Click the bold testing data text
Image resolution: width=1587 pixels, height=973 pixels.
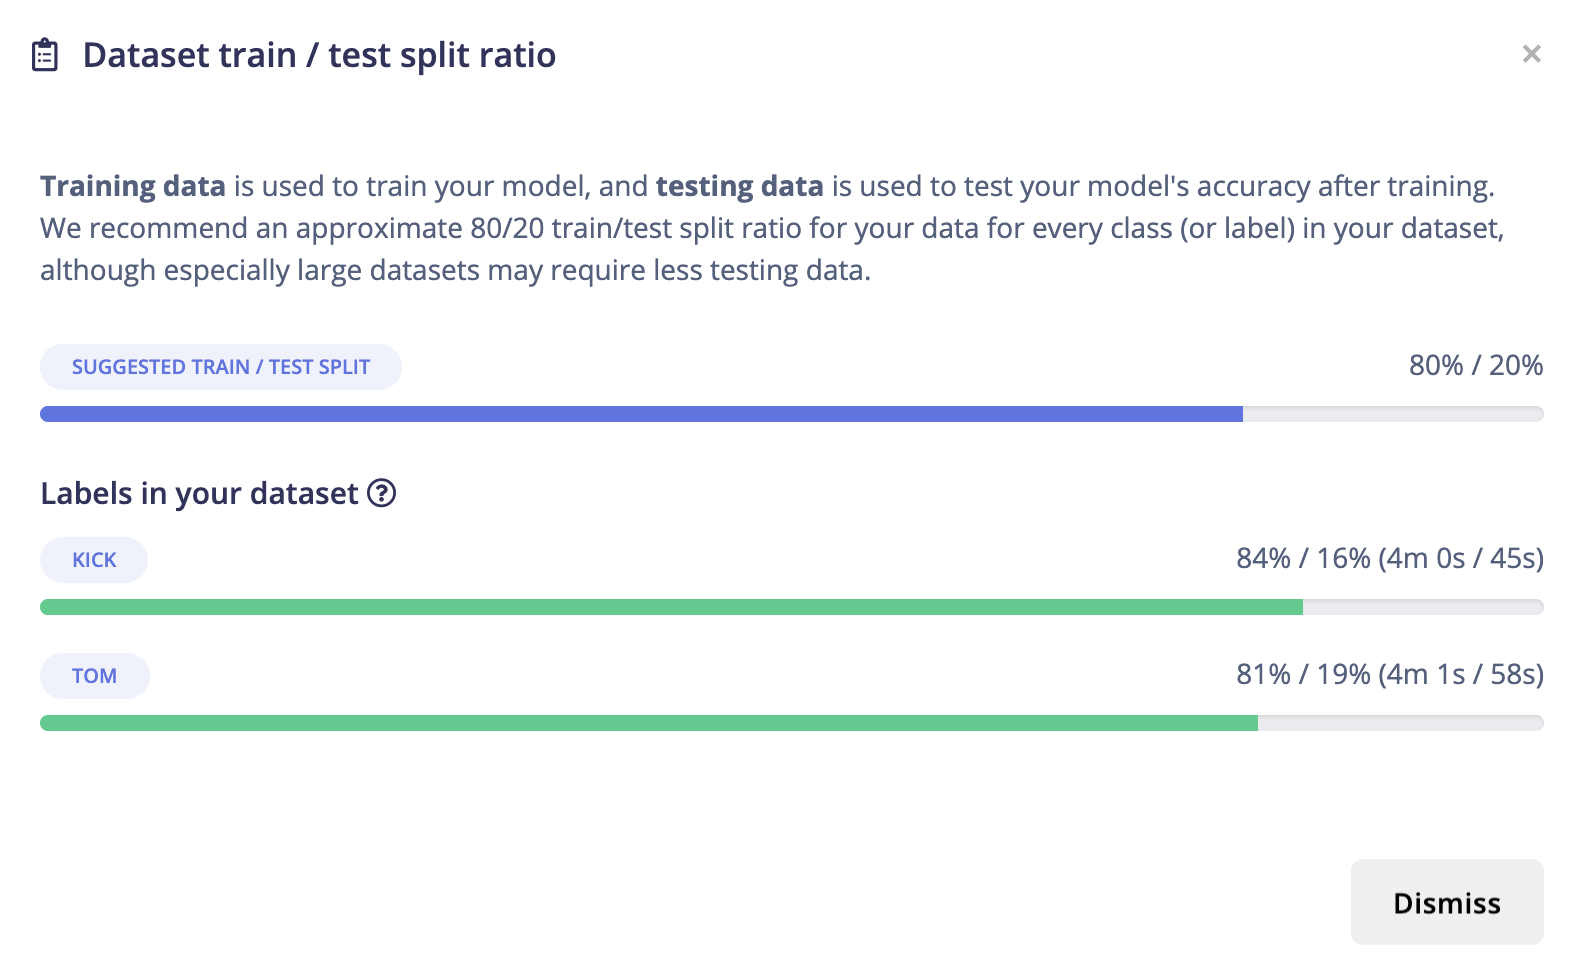(x=739, y=186)
